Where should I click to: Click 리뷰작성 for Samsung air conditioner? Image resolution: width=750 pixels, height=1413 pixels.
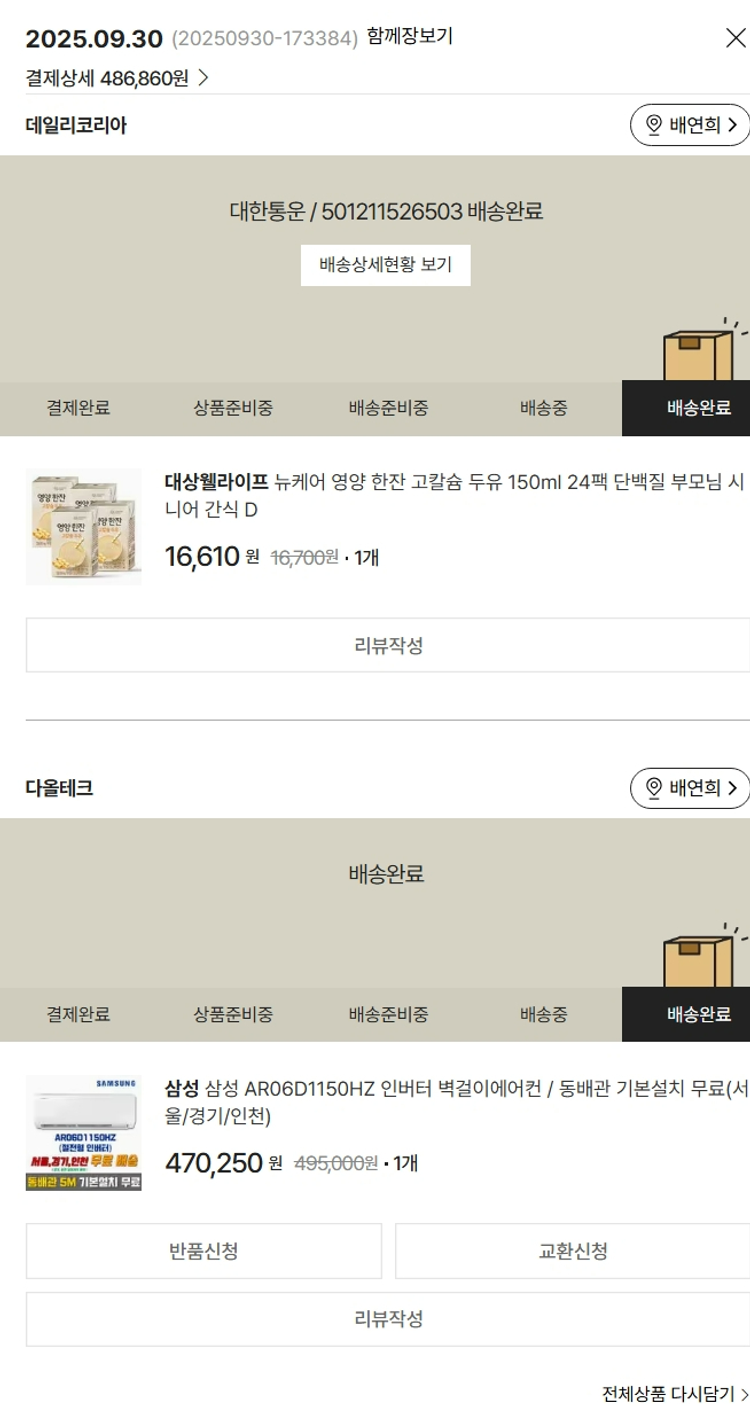point(388,1319)
